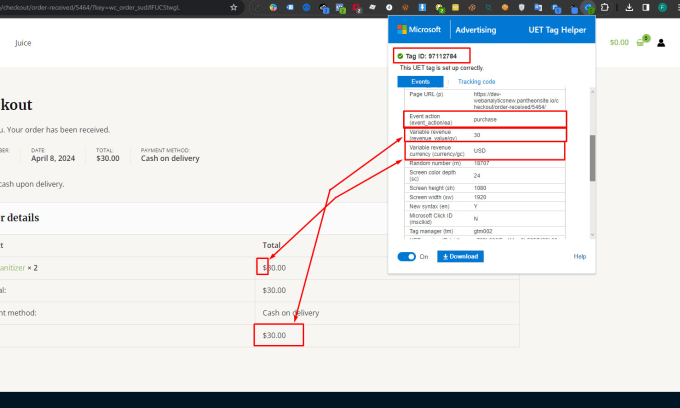This screenshot has width=680, height=408.
Task: Click the white round extension icon
Action: pyautogui.click(x=389, y=7)
